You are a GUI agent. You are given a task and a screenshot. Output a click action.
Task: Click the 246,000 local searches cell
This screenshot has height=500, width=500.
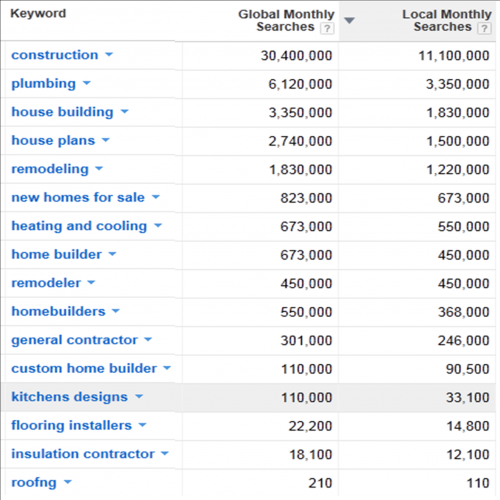[x=464, y=341]
